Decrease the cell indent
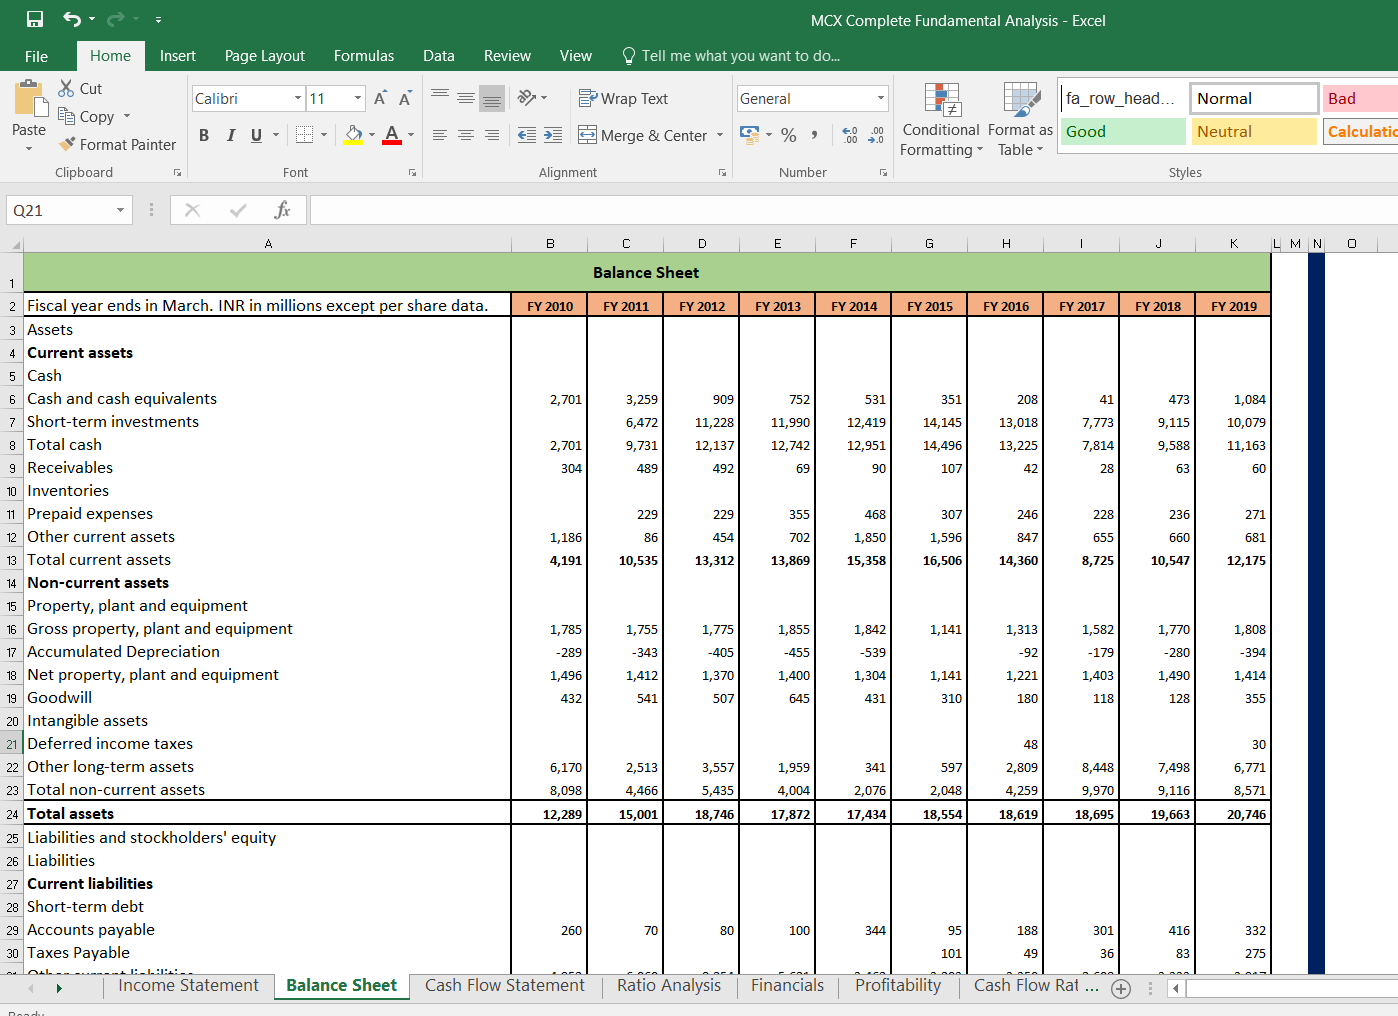The image size is (1398, 1016). (527, 135)
